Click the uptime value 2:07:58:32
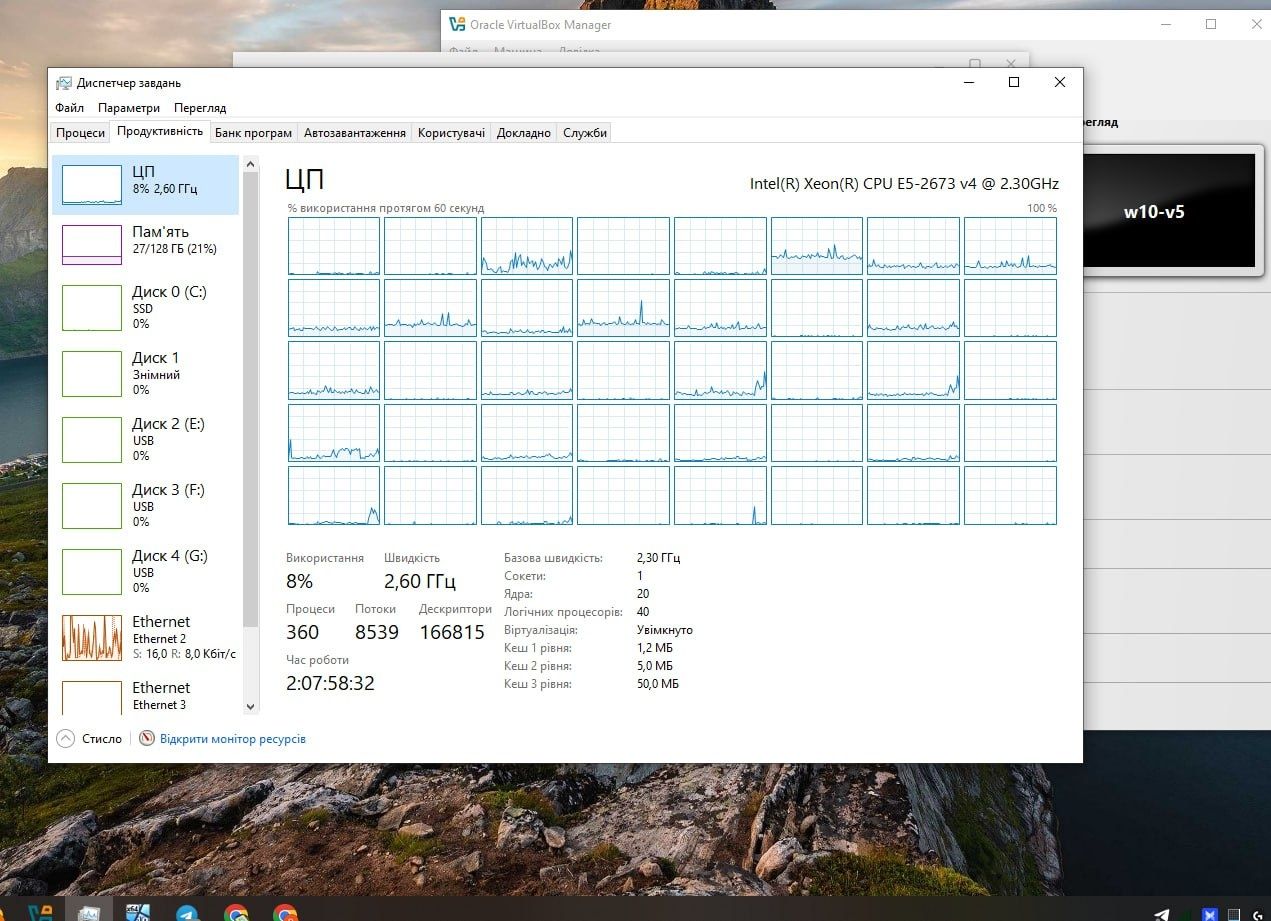This screenshot has height=921, width=1271. (330, 683)
